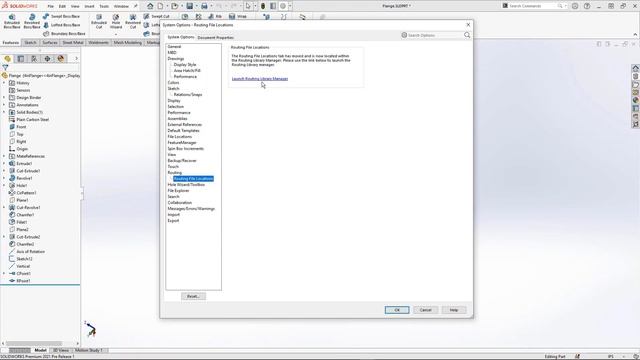Select File Locations in the options list

(x=180, y=137)
